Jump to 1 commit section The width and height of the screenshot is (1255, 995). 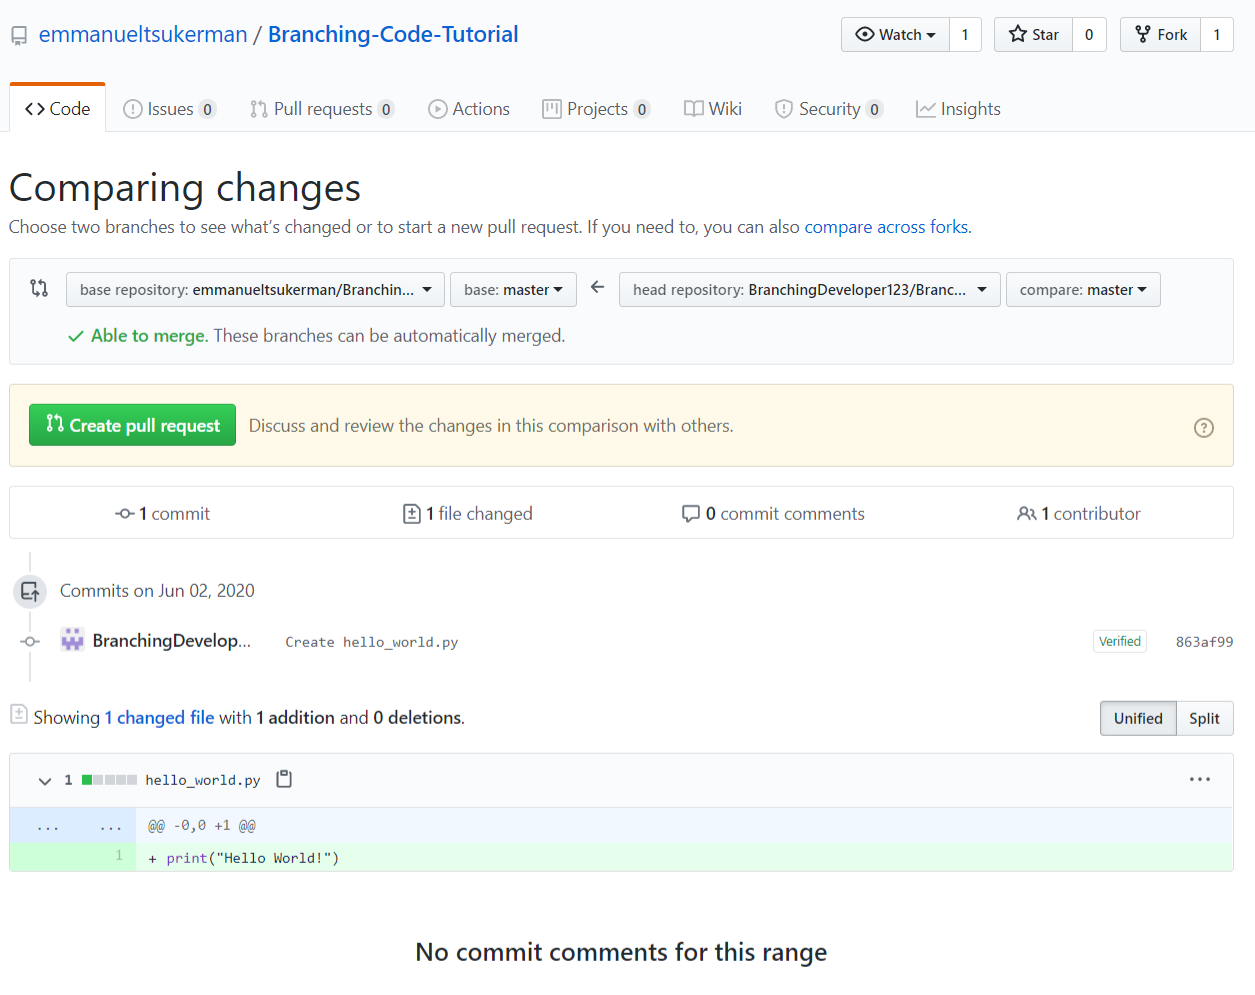coord(162,513)
